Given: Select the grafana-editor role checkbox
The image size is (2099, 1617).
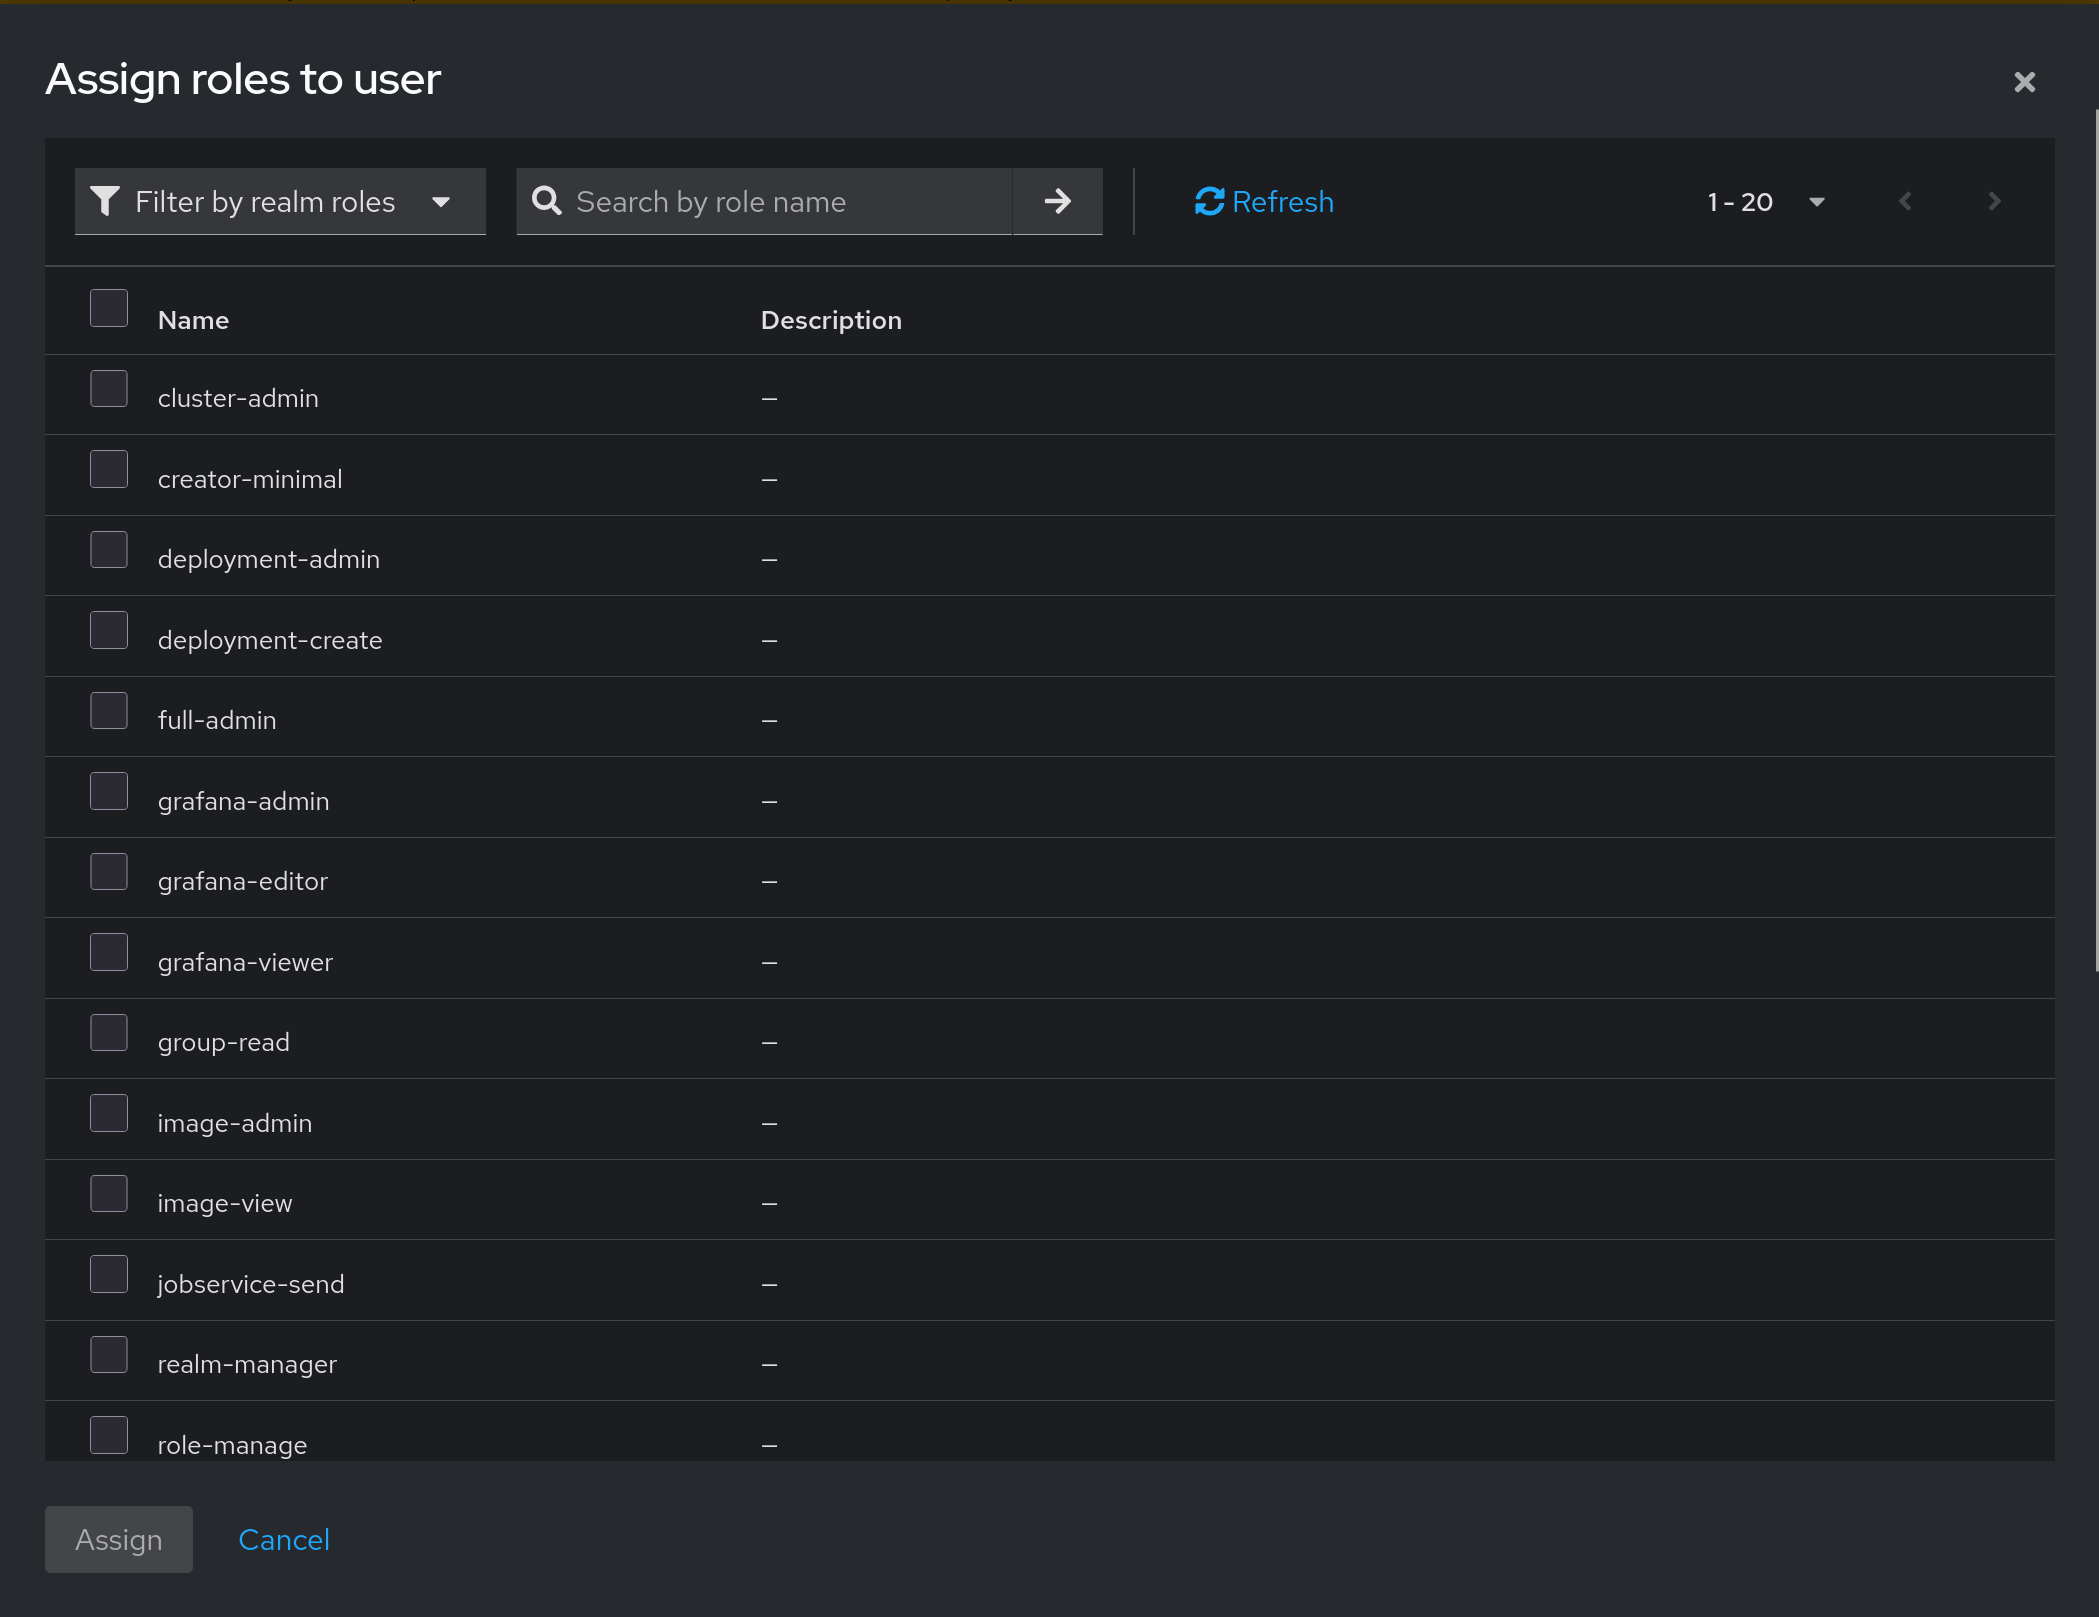Looking at the screenshot, I should [109, 872].
